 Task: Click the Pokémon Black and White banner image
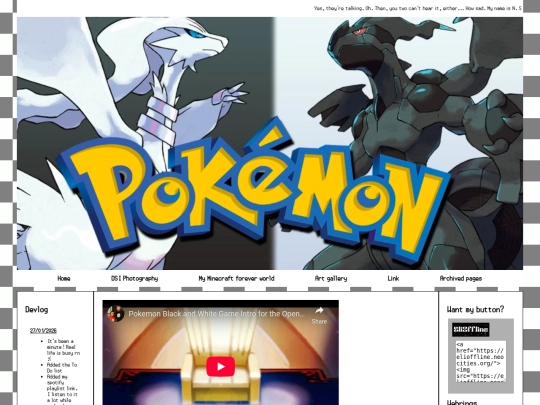270,143
